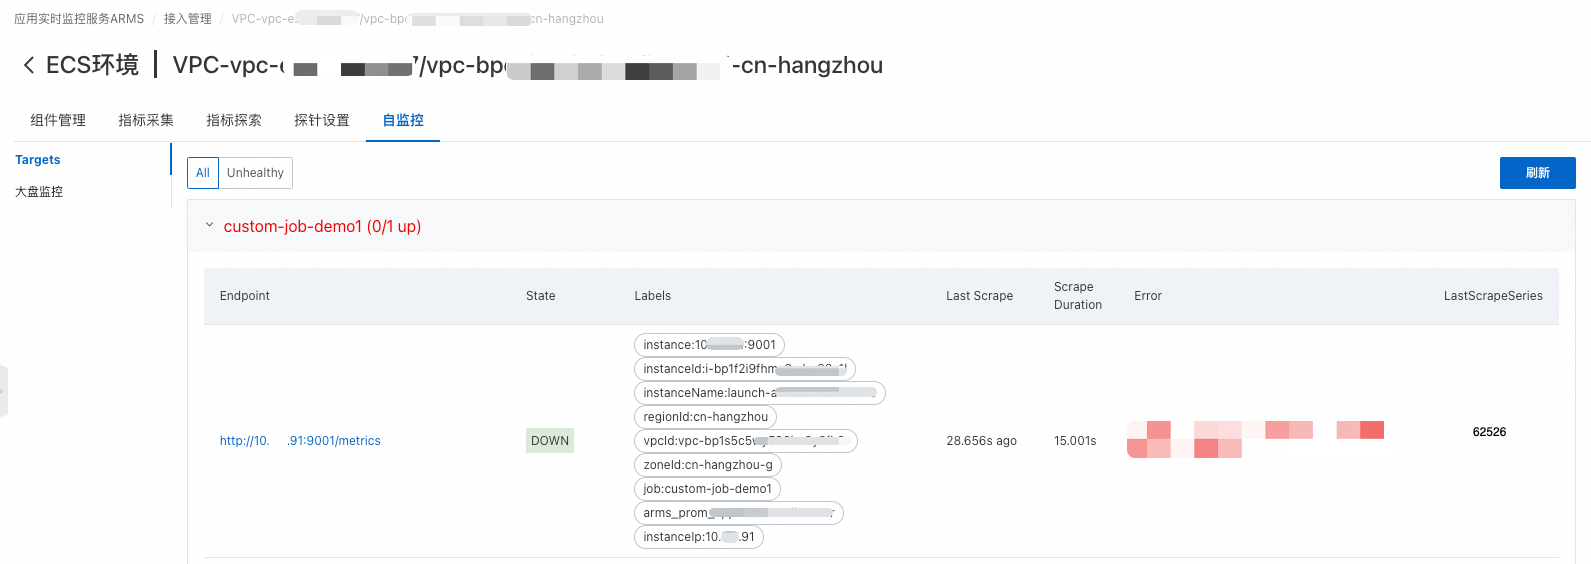Click the instance :9001 label tag
This screenshot has height=564, width=1591.
(709, 345)
